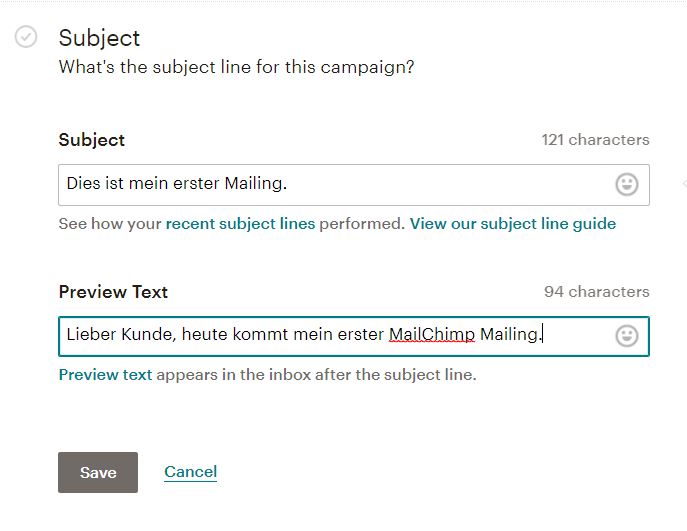
Task: Click the 121 characters counter
Action: tap(595, 140)
